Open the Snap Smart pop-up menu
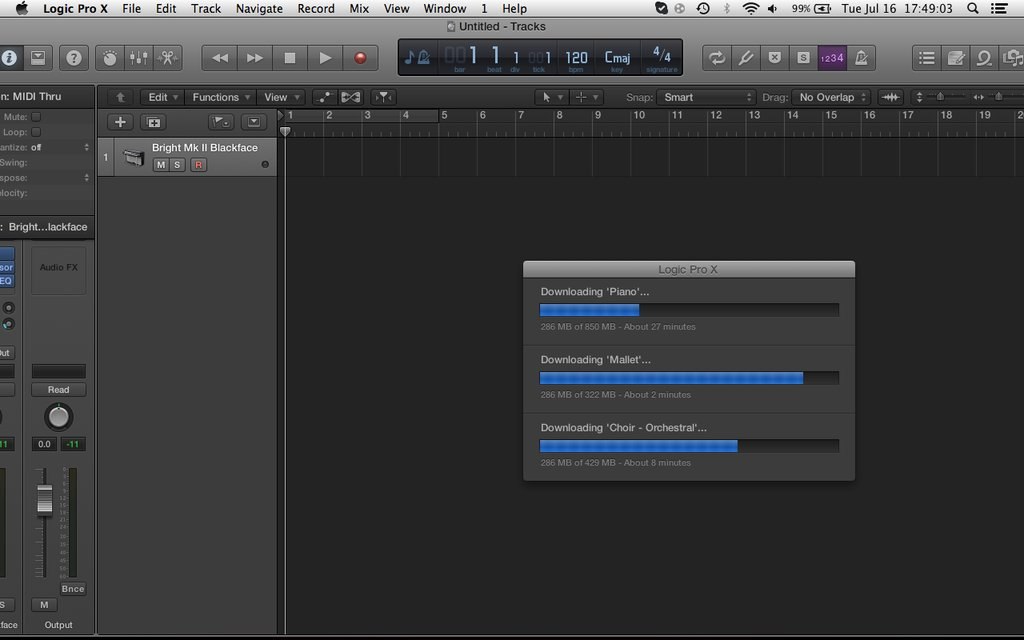Viewport: 1024px width, 640px height. (706, 97)
